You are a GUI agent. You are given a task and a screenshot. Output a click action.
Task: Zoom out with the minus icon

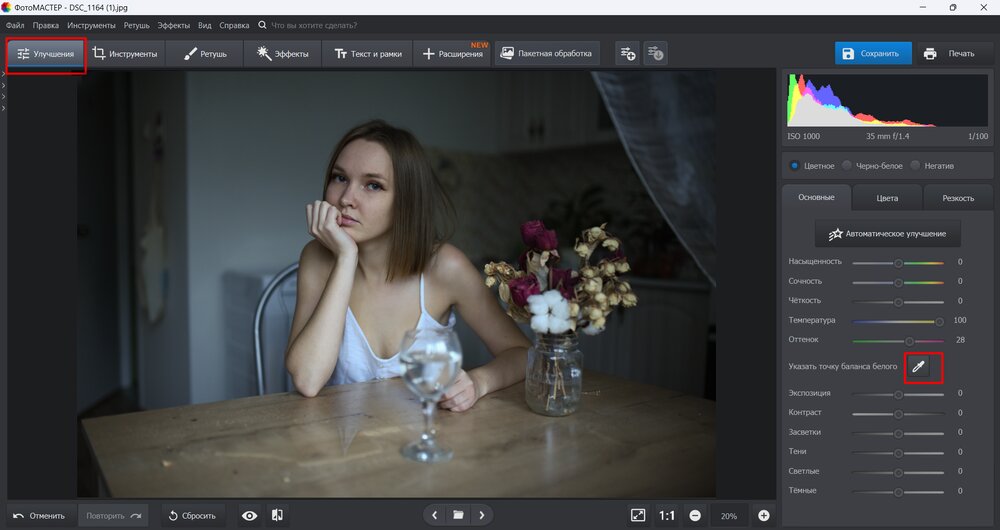click(x=694, y=515)
